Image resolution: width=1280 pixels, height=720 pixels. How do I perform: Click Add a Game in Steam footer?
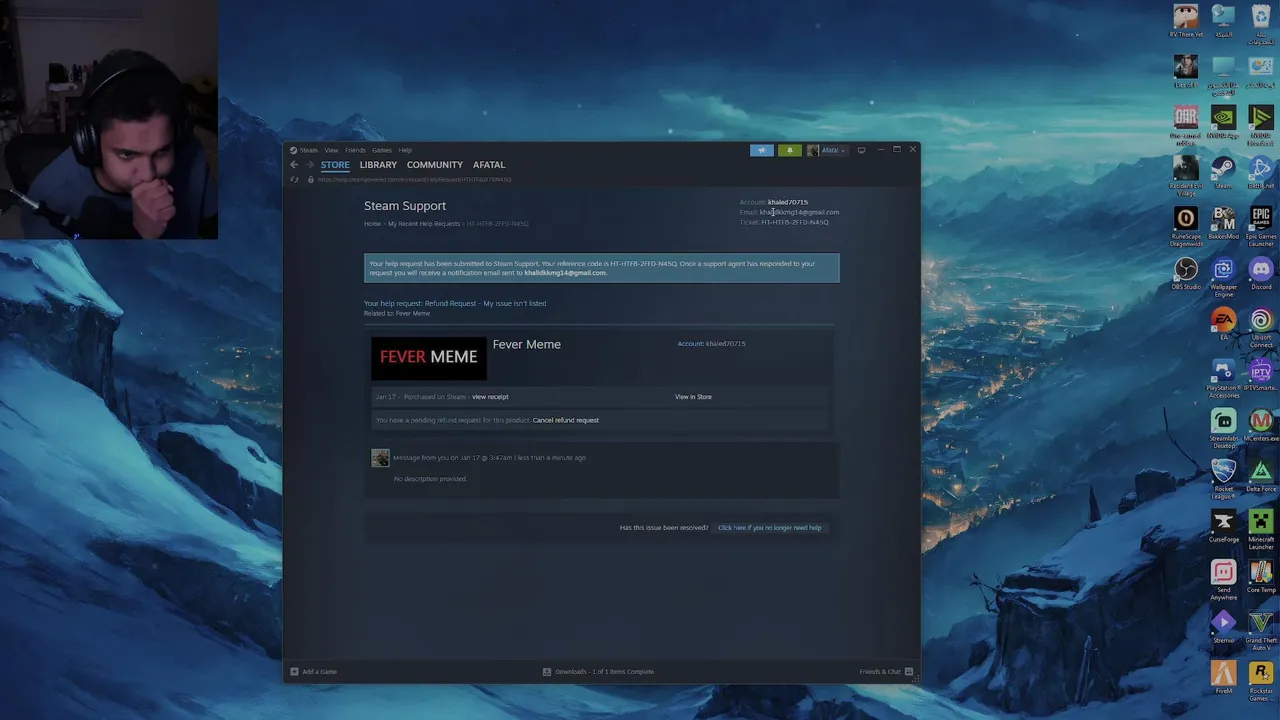click(x=313, y=672)
